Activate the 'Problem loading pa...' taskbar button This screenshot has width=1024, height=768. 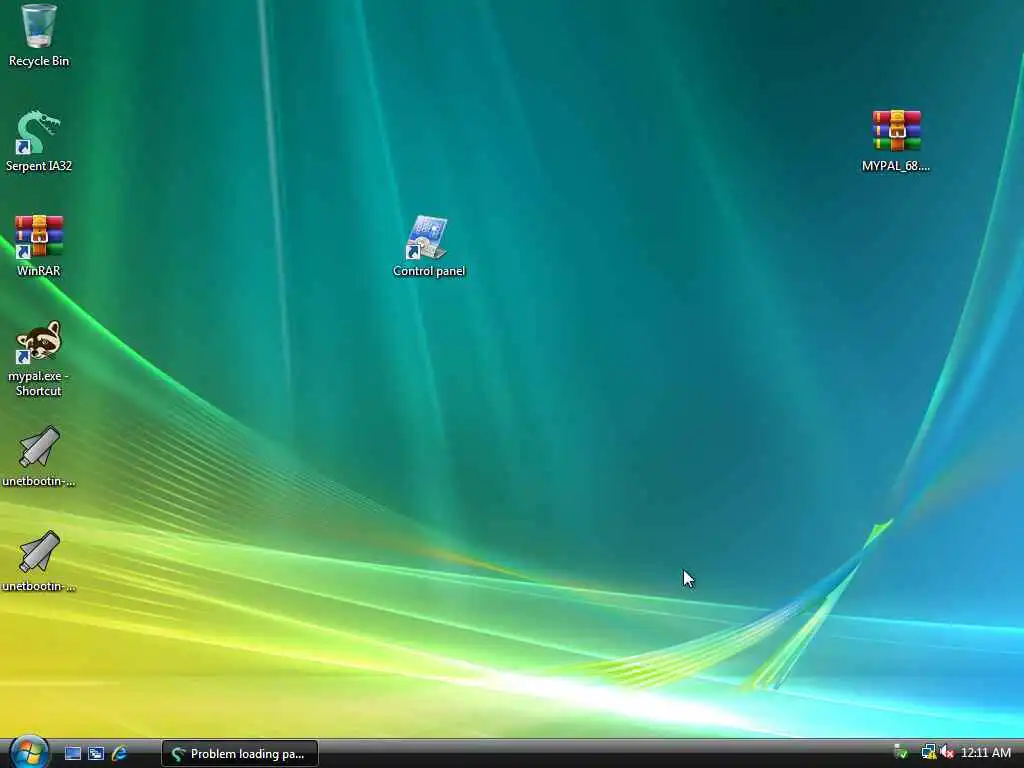point(240,754)
